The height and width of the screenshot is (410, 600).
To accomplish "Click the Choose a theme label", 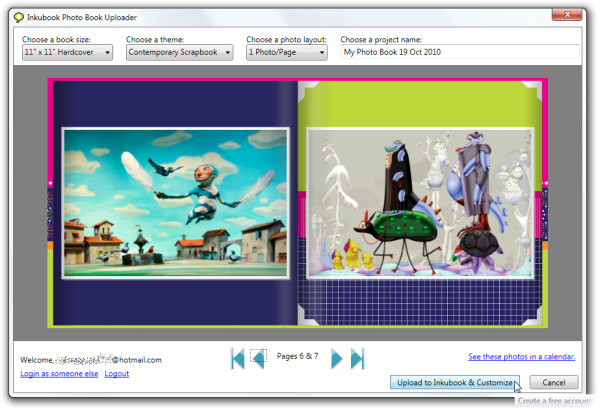I will tap(155, 39).
